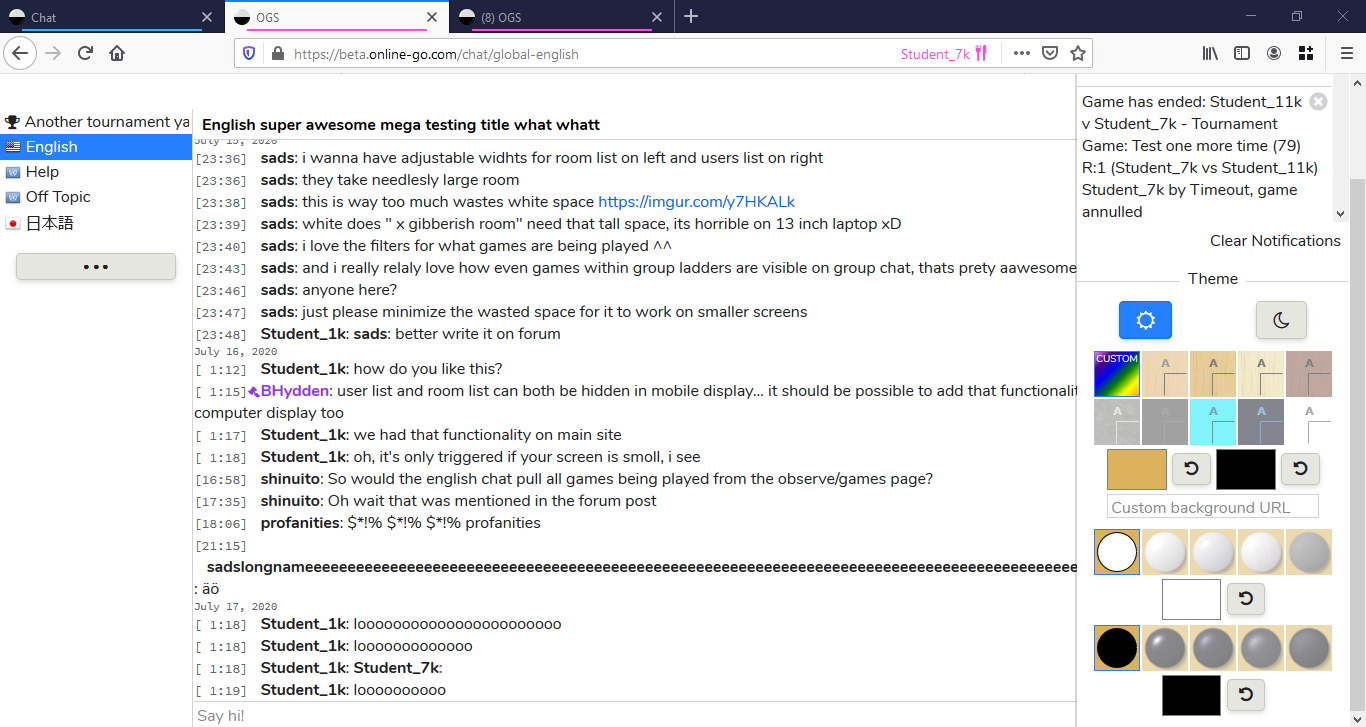1366x727 pixels.
Task: Click the Custom background URL field
Action: pos(1212,507)
